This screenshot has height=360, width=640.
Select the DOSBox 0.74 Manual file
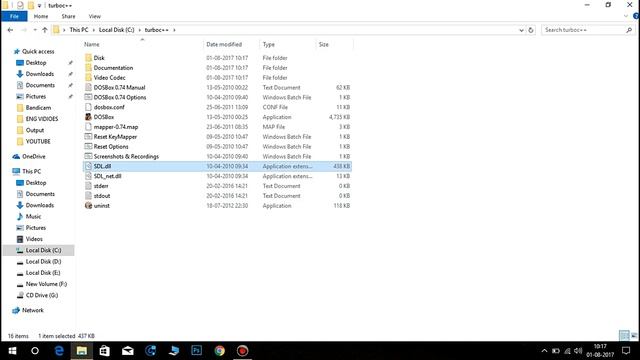119,87
